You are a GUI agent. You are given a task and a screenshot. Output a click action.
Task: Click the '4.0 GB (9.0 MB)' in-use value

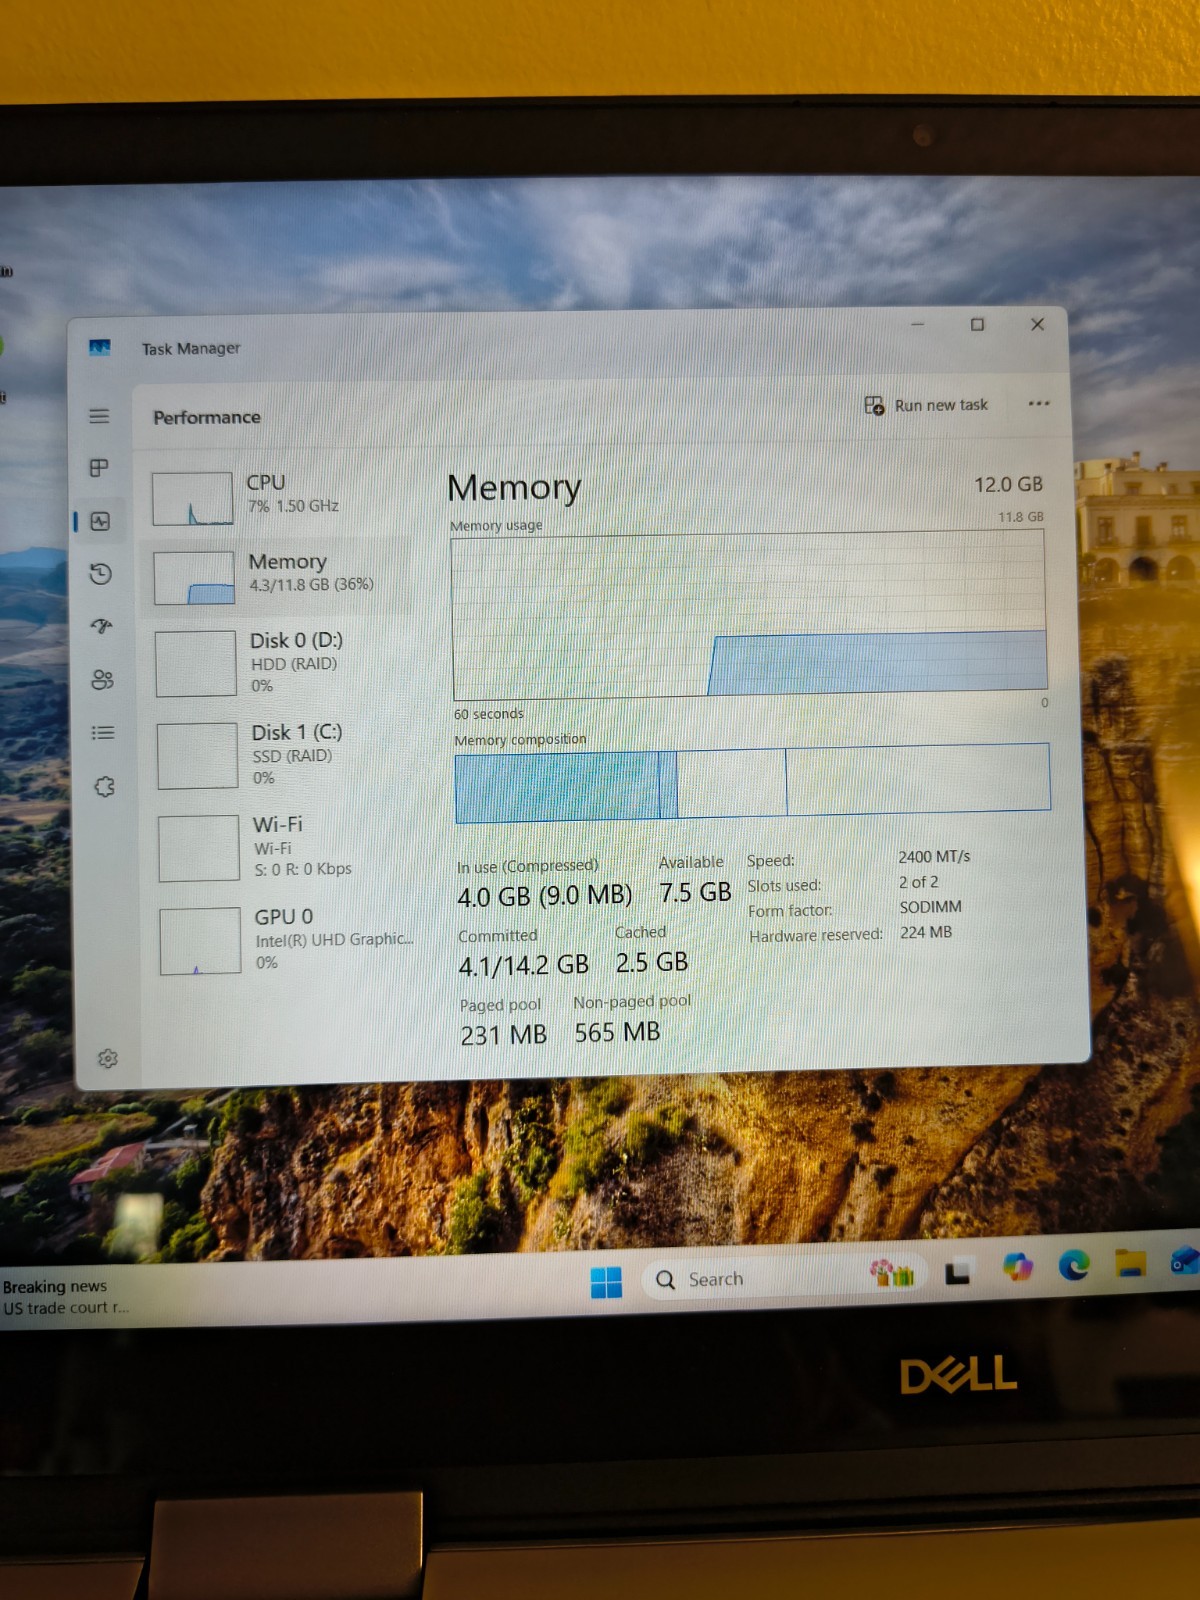[545, 895]
